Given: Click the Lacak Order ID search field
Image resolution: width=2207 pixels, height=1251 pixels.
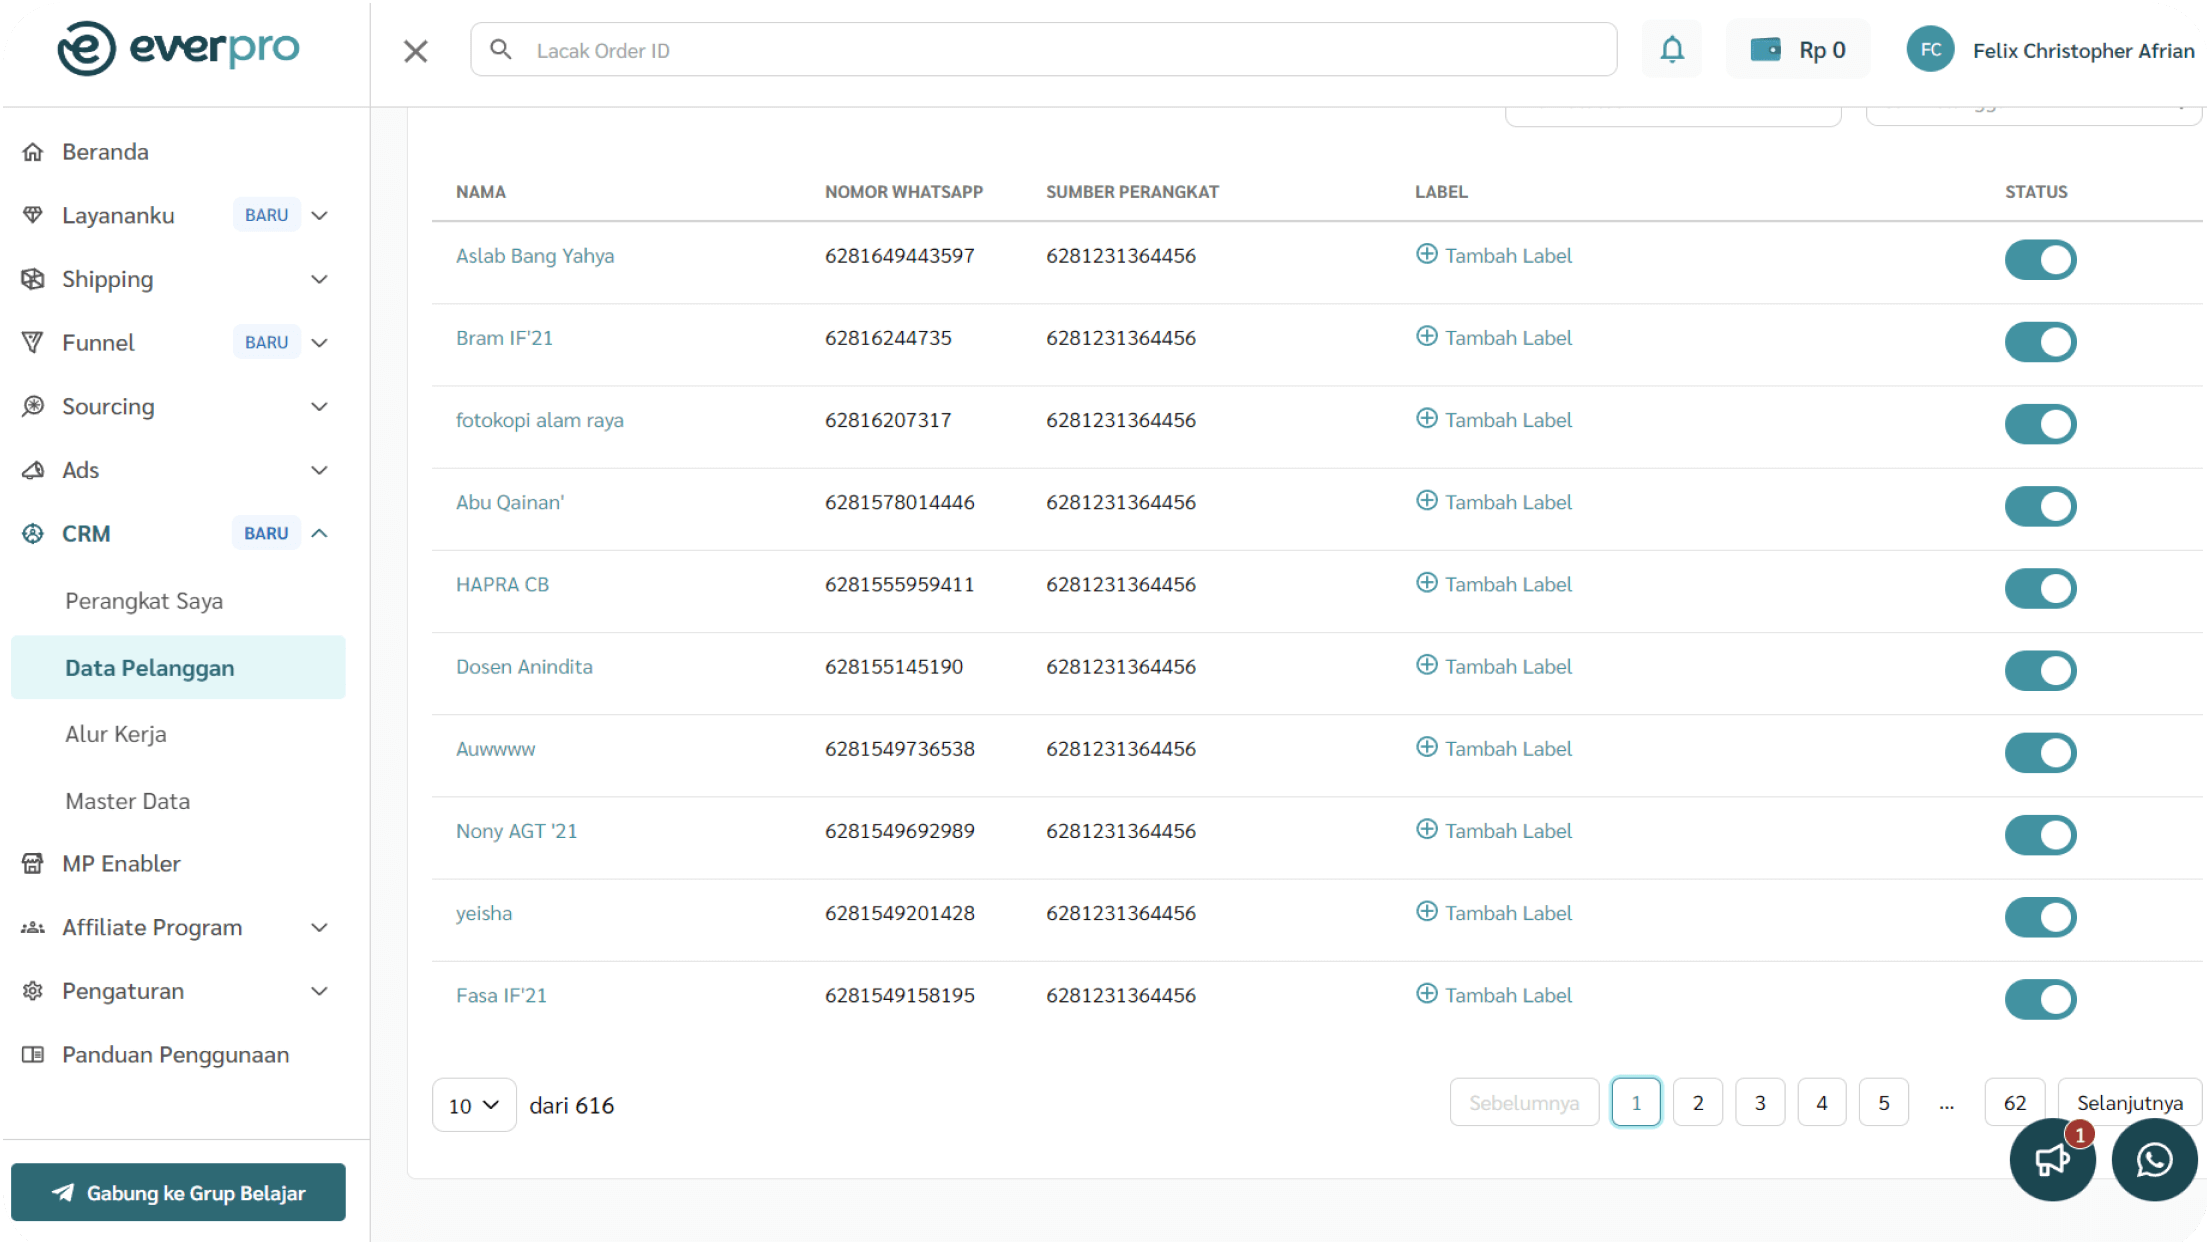Looking at the screenshot, I should click(x=1043, y=50).
